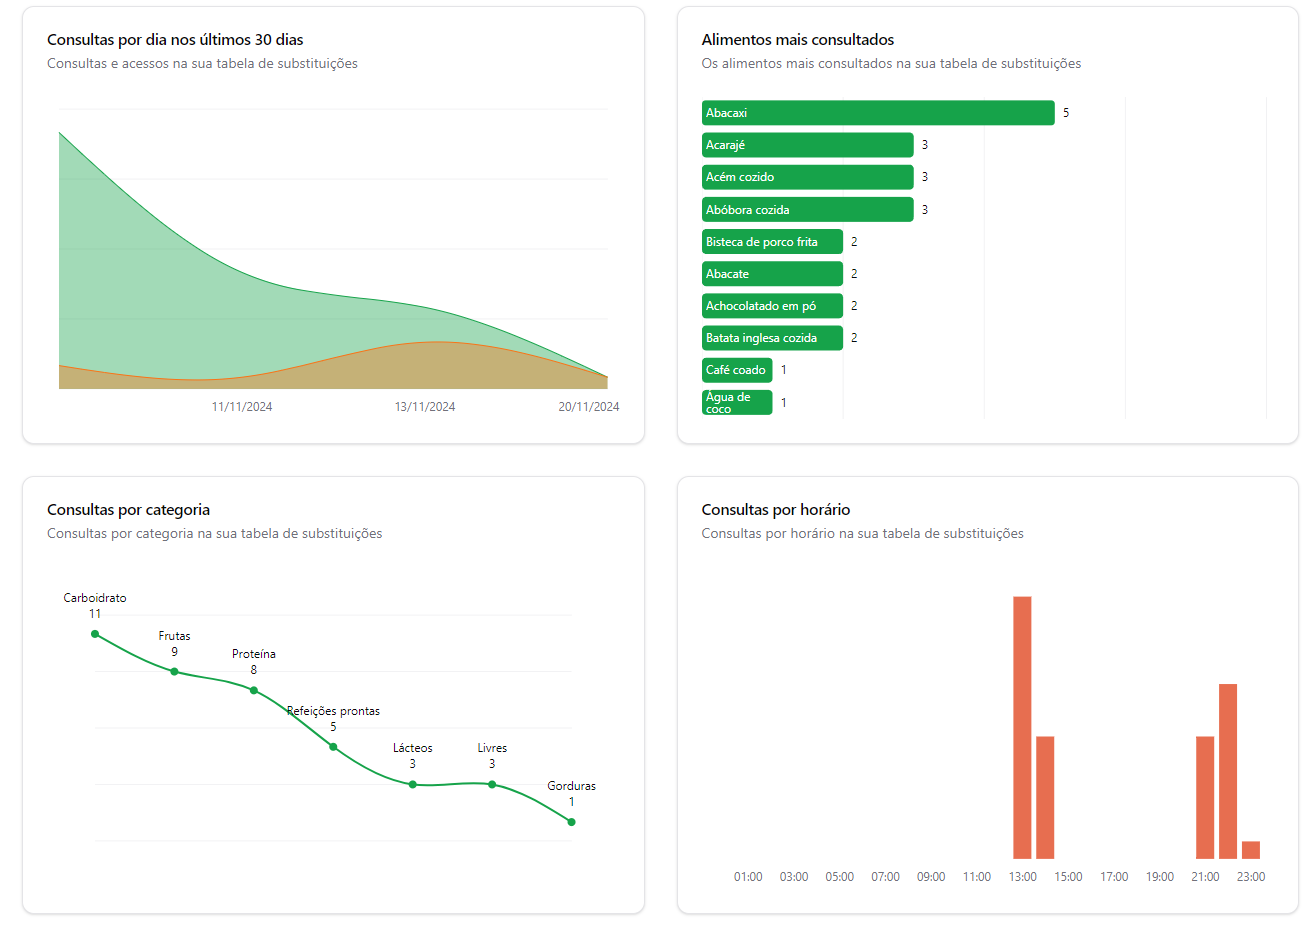Click the 09:00 hour axis label
The height and width of the screenshot is (925, 1311).
click(x=931, y=877)
